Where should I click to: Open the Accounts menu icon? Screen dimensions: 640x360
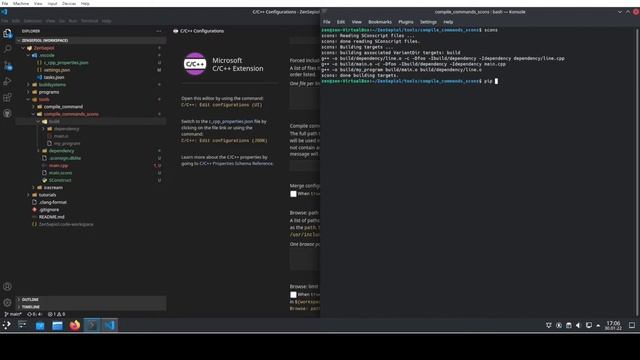[x=7, y=287]
